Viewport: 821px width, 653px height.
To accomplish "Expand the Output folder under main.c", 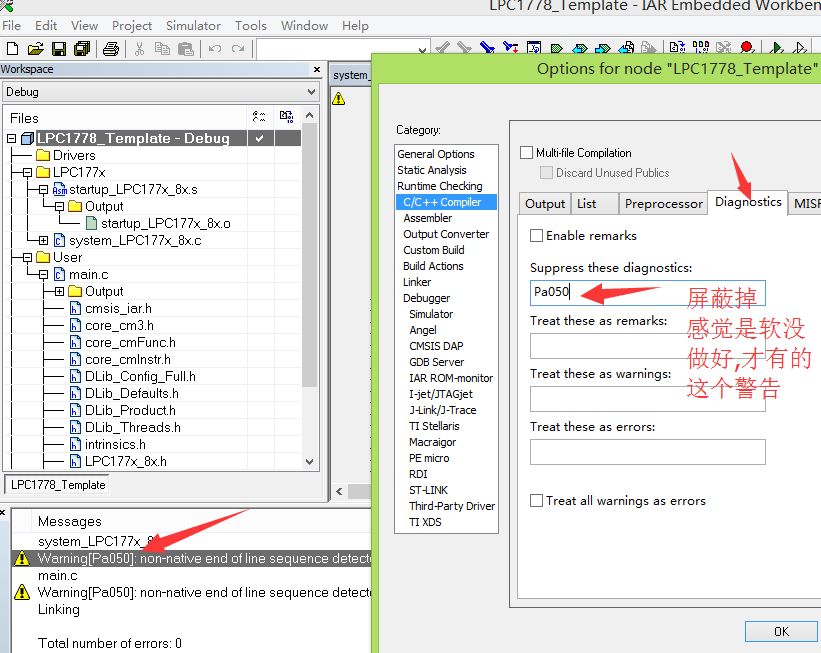I will pos(59,292).
